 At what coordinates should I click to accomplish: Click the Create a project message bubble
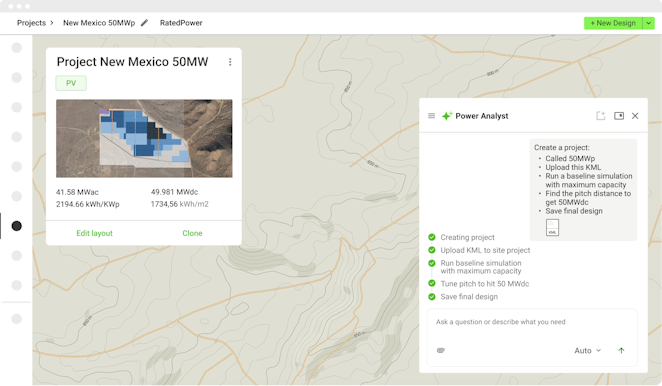tap(583, 190)
